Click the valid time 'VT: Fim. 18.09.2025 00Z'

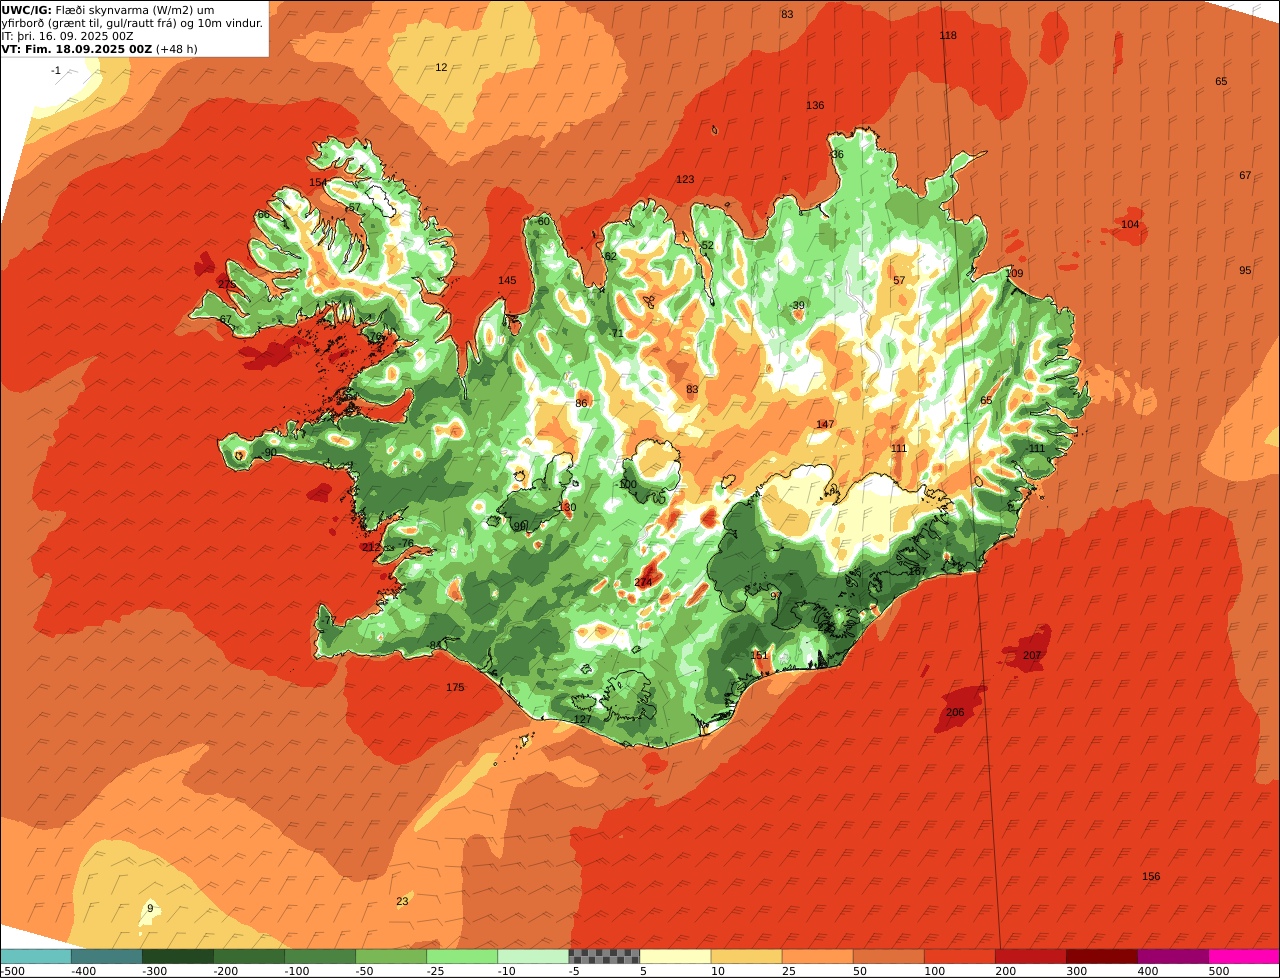[x=77, y=48]
